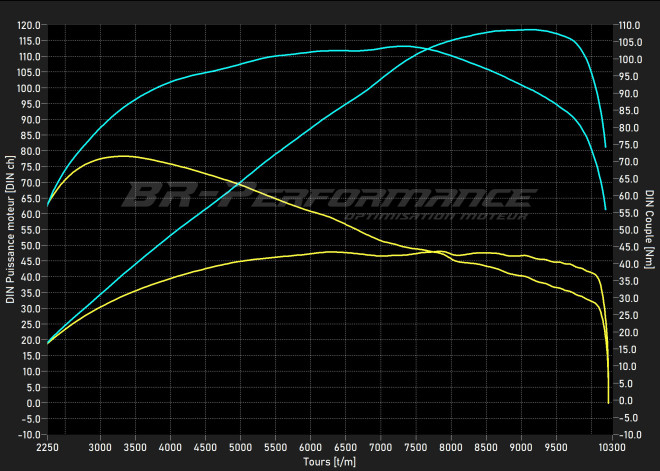This screenshot has height=471, width=660.
Task: Click the 0.0 label on the left power axis
Action: point(33,403)
